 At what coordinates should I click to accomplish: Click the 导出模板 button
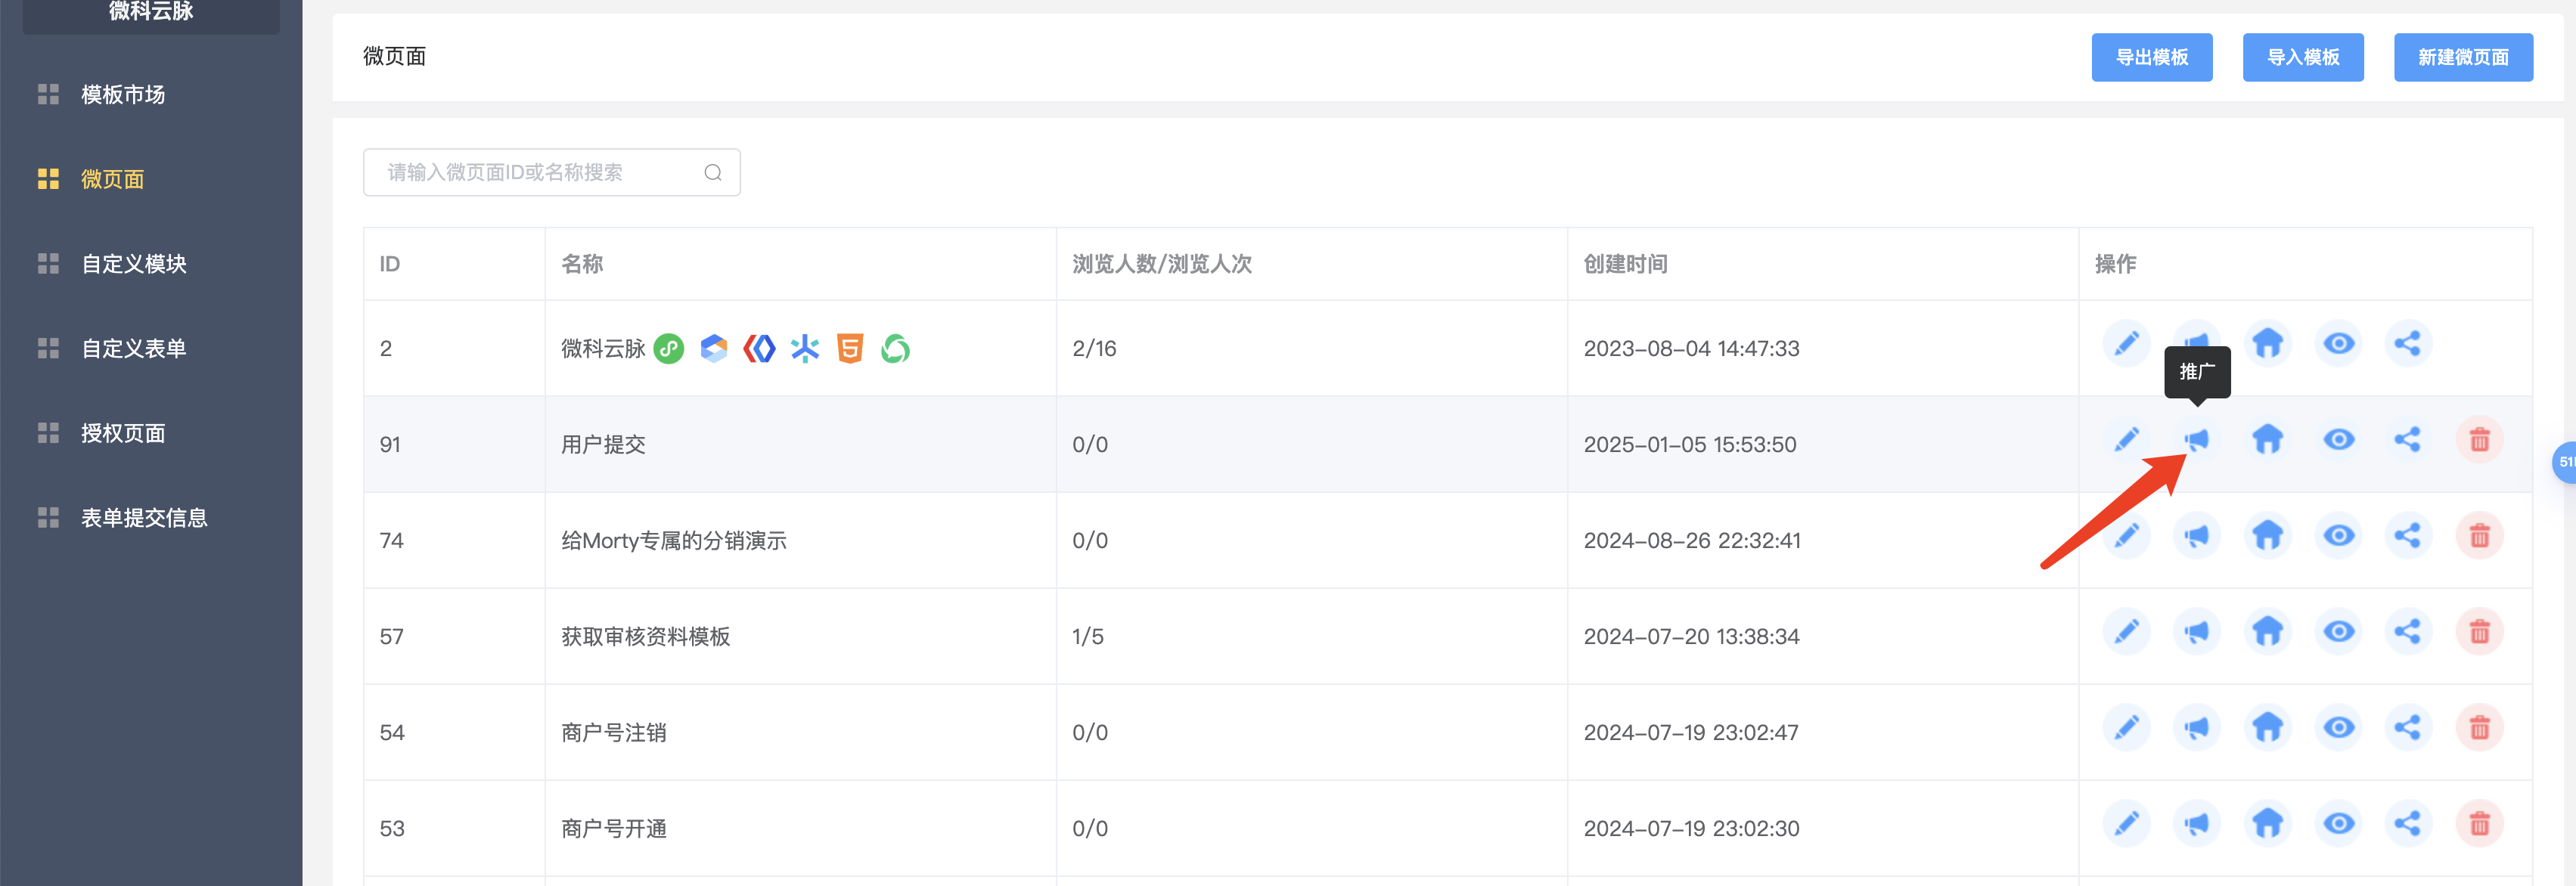(2152, 58)
